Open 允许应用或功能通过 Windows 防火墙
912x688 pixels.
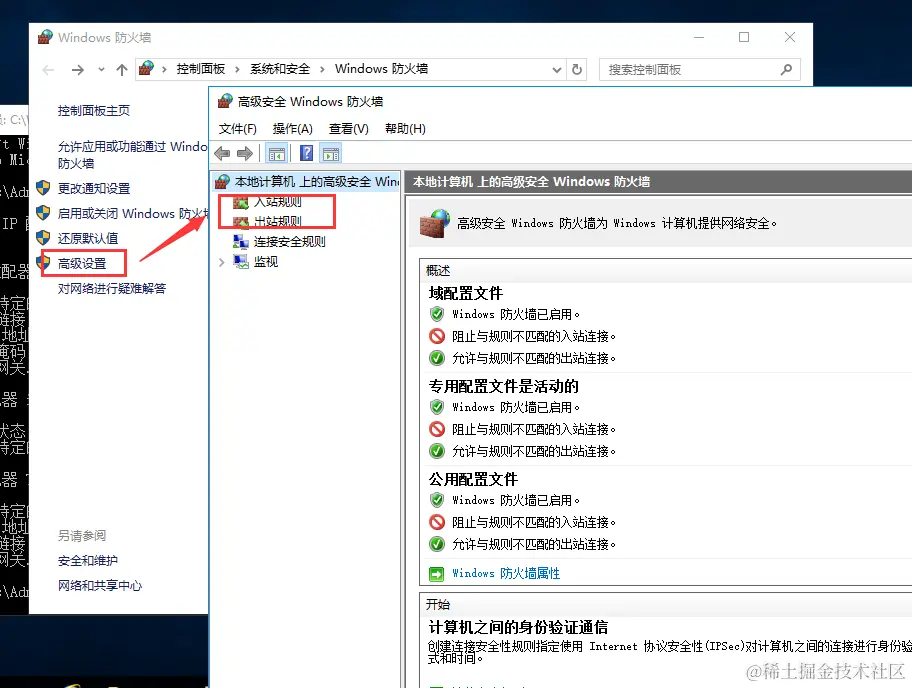(132, 155)
